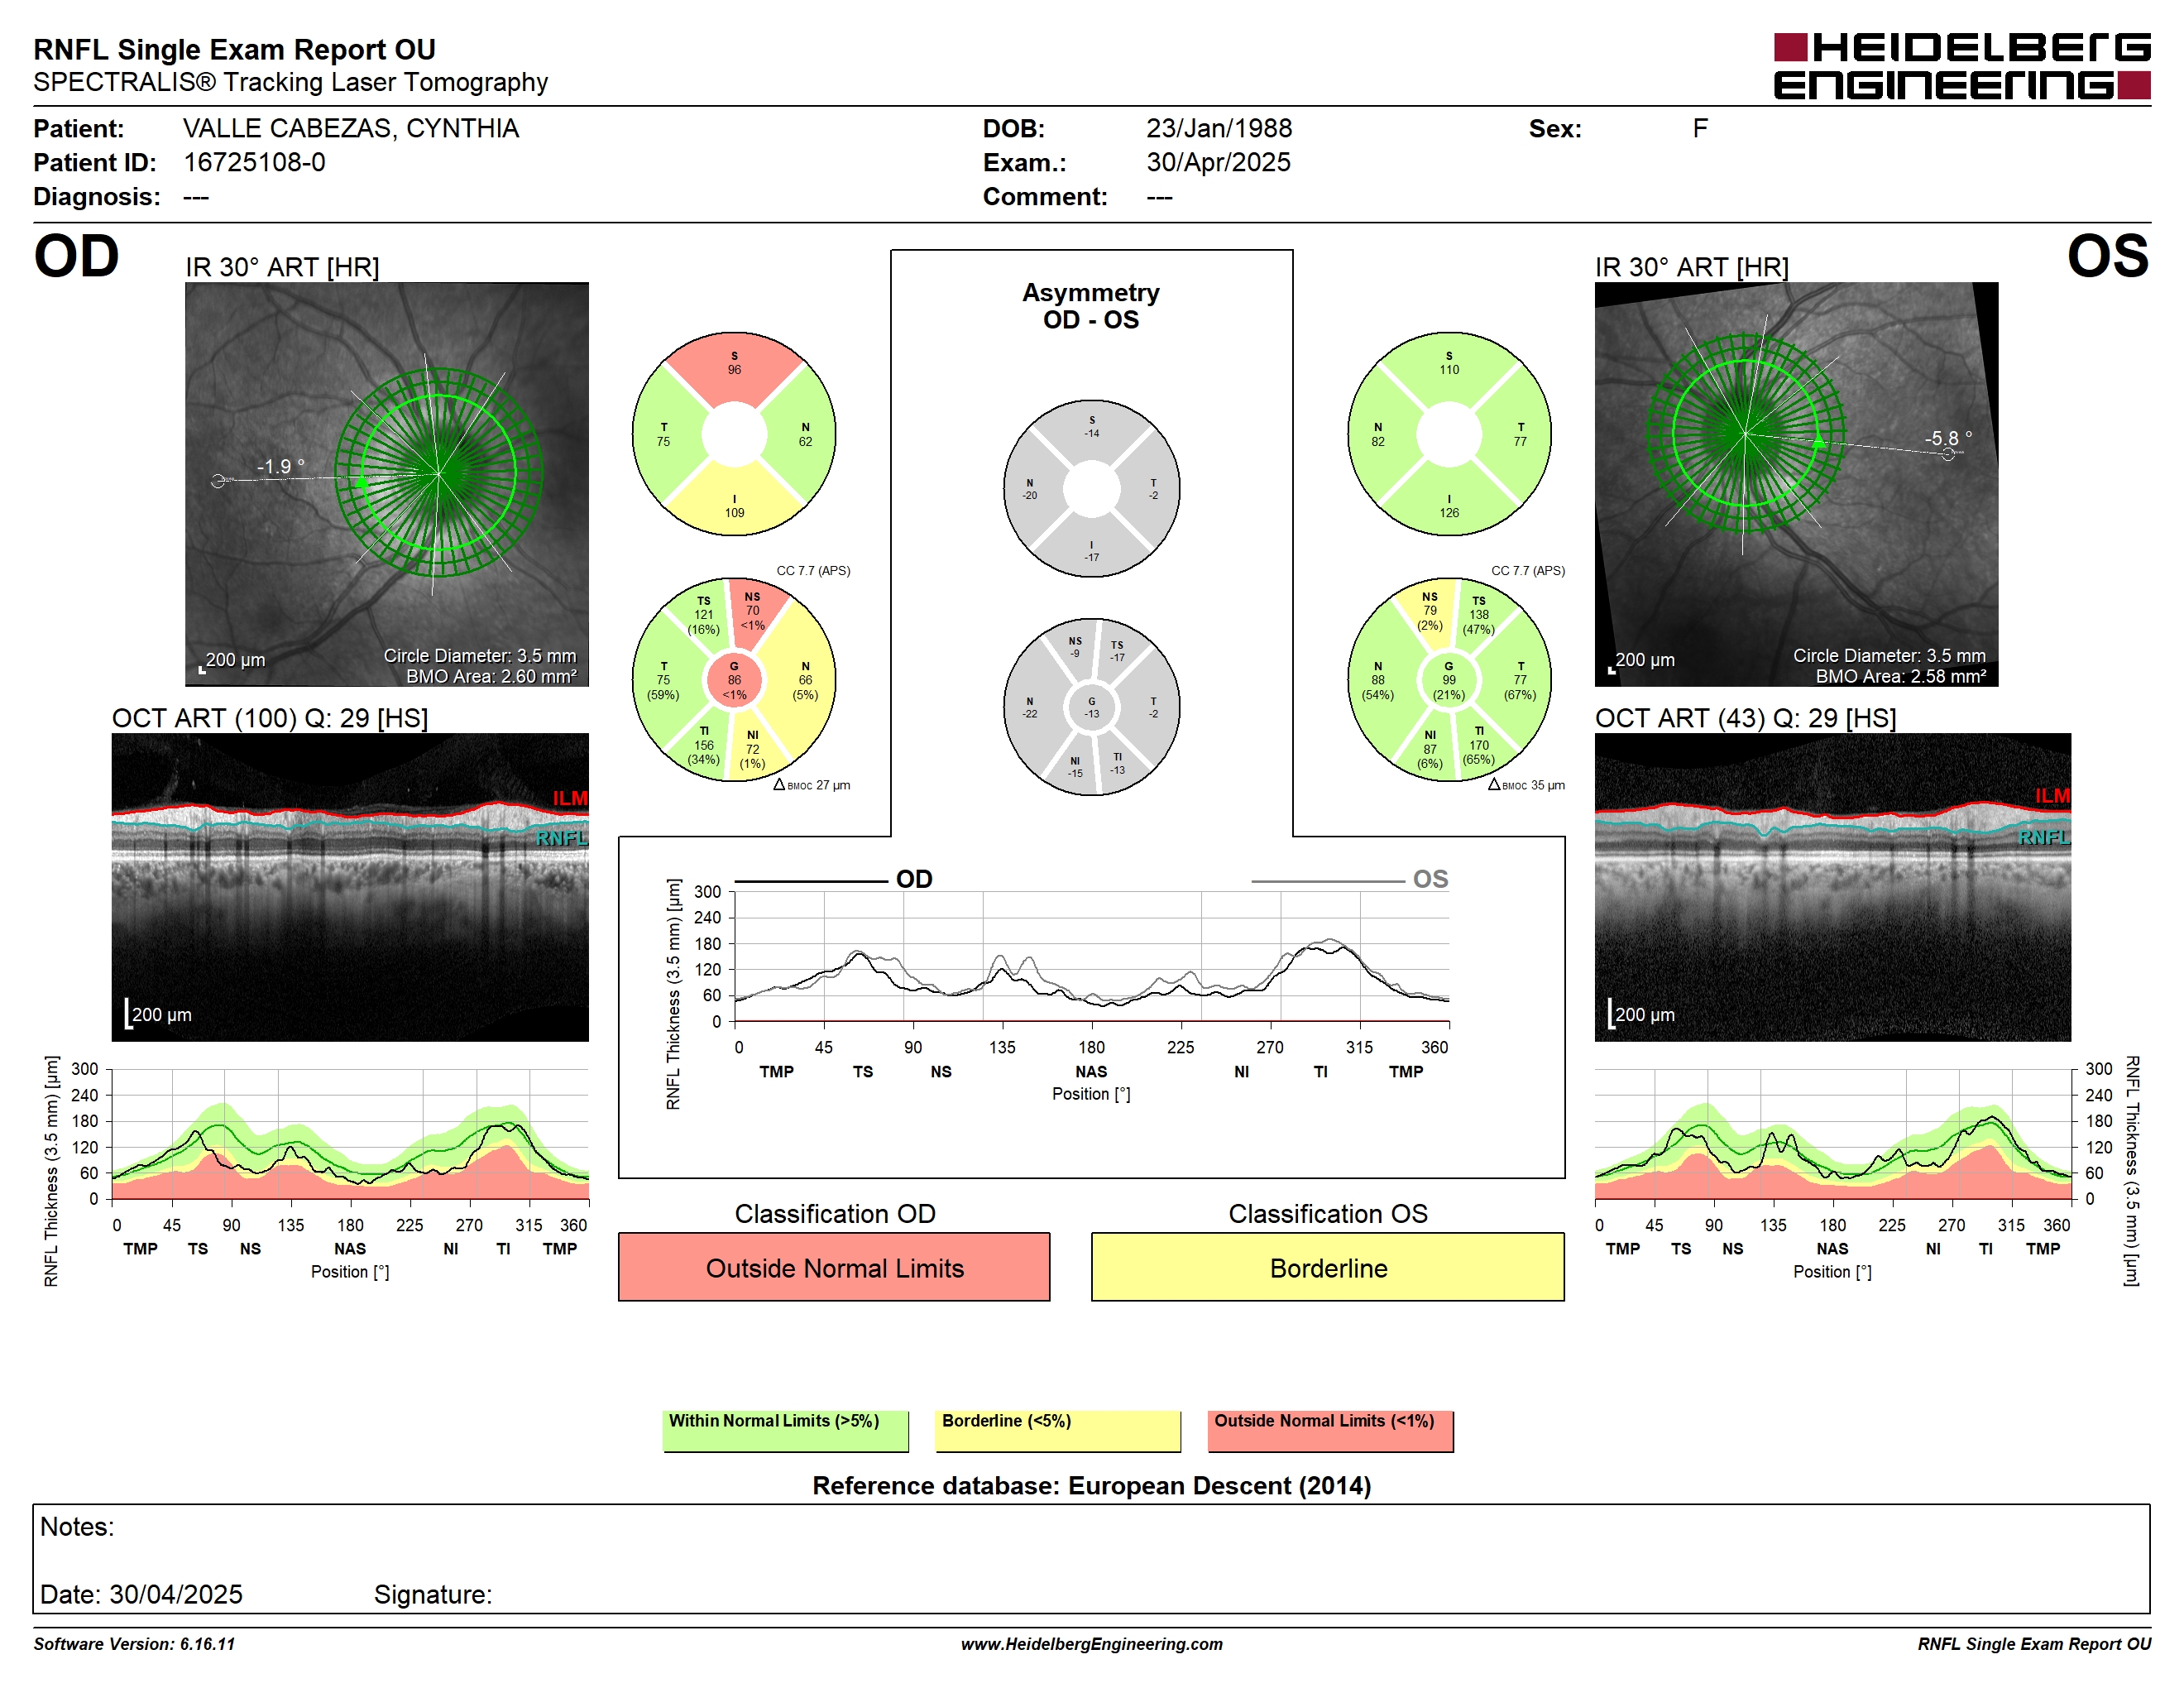Screen dimensions: 2184x1688
Task: Click the OD BMOC 27 µm label
Action: pos(812,785)
